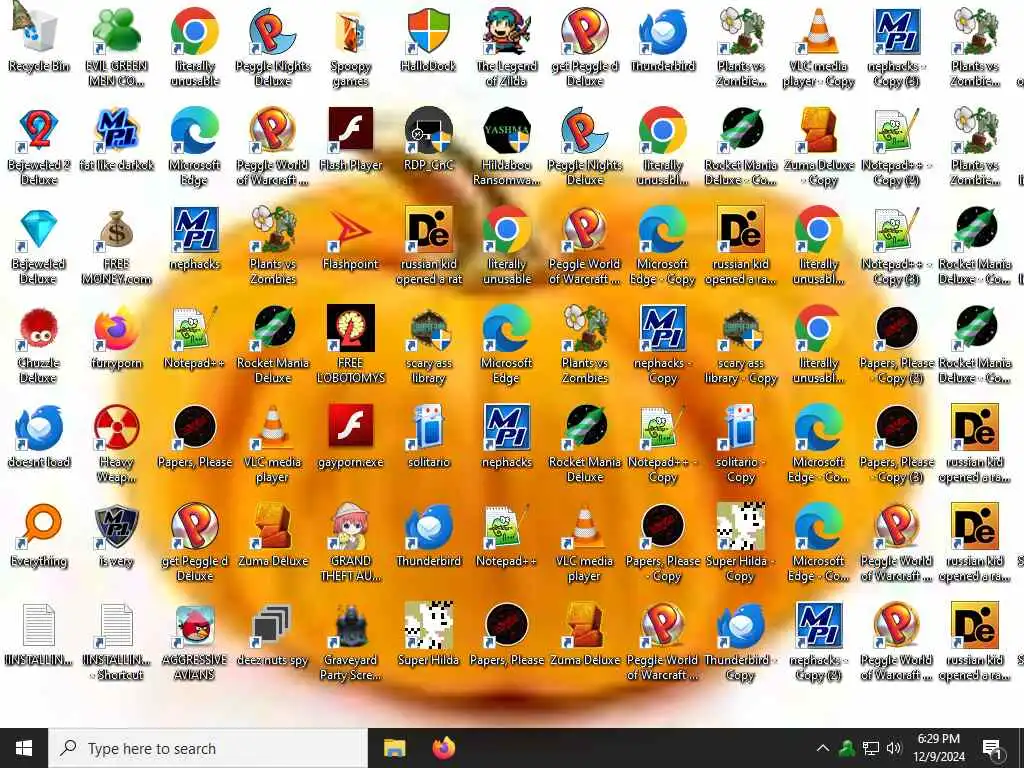Open the volume control in tray
The height and width of the screenshot is (768, 1024).
(894, 748)
